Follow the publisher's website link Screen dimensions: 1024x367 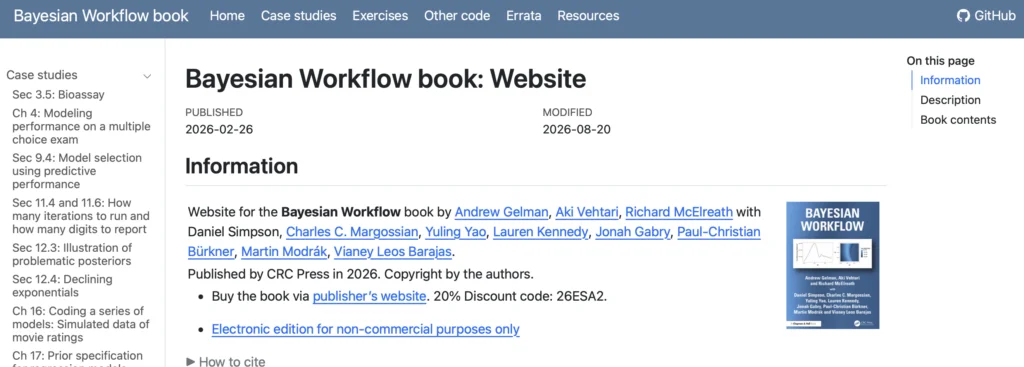(370, 296)
